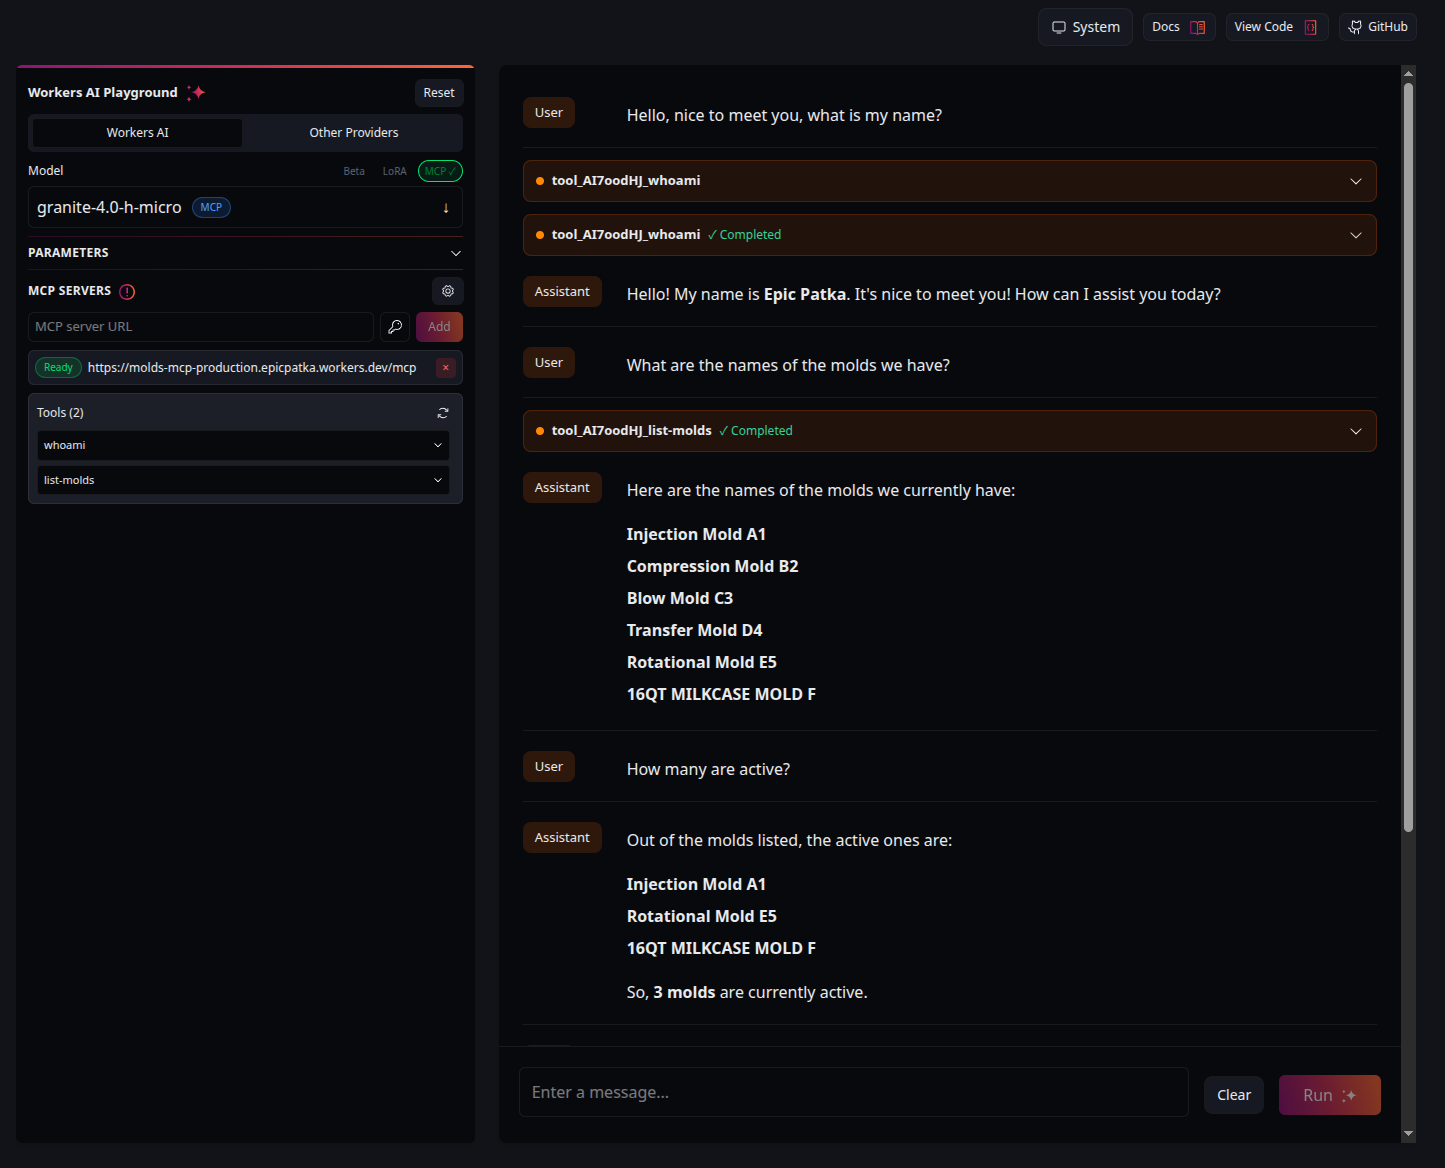Open the MCP servers settings gear
The height and width of the screenshot is (1168, 1445).
click(x=448, y=291)
